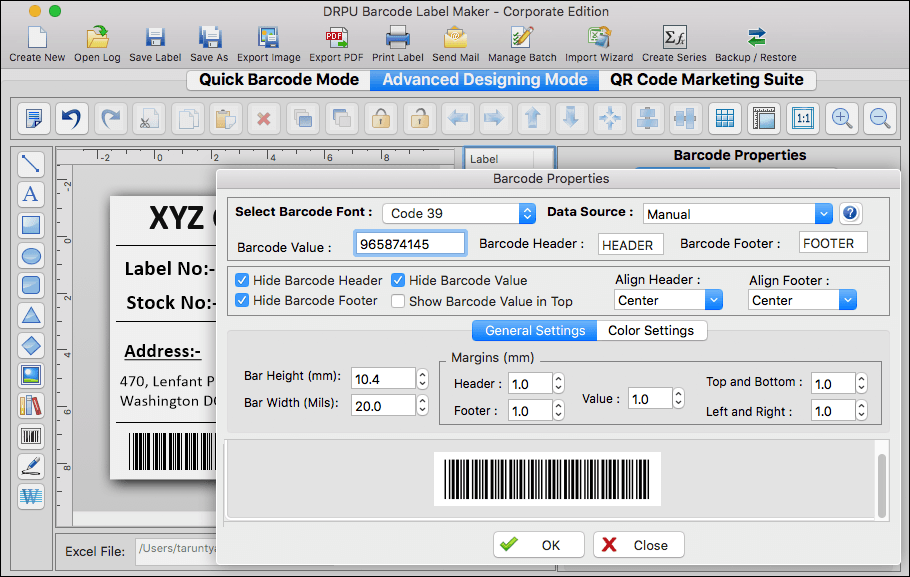This screenshot has height=577, width=910.
Task: Open Select Barcode Font dropdown
Action: 458,213
